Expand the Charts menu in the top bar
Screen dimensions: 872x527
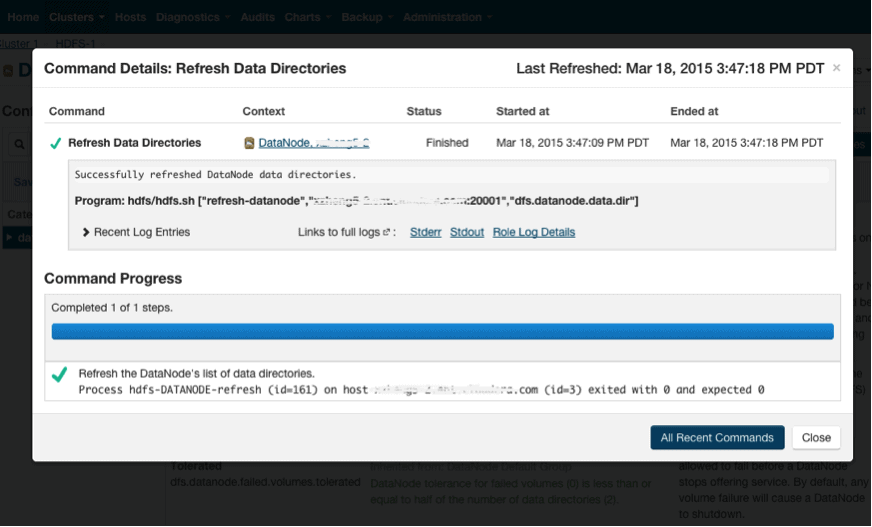coord(307,17)
